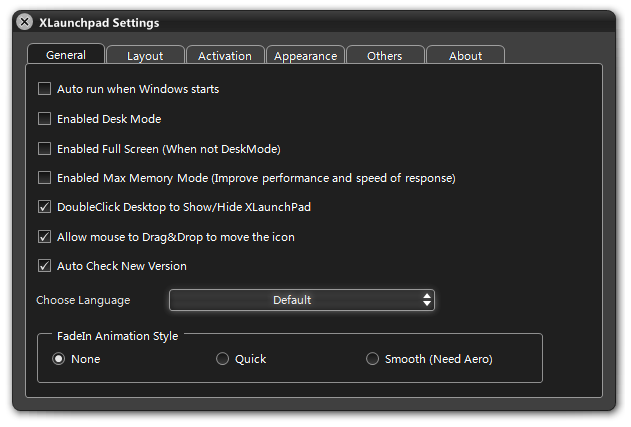The width and height of the screenshot is (631, 427).
Task: Uncheck DoubleClick Desktop to Show/Hide XLaunchPad
Action: tap(44, 207)
